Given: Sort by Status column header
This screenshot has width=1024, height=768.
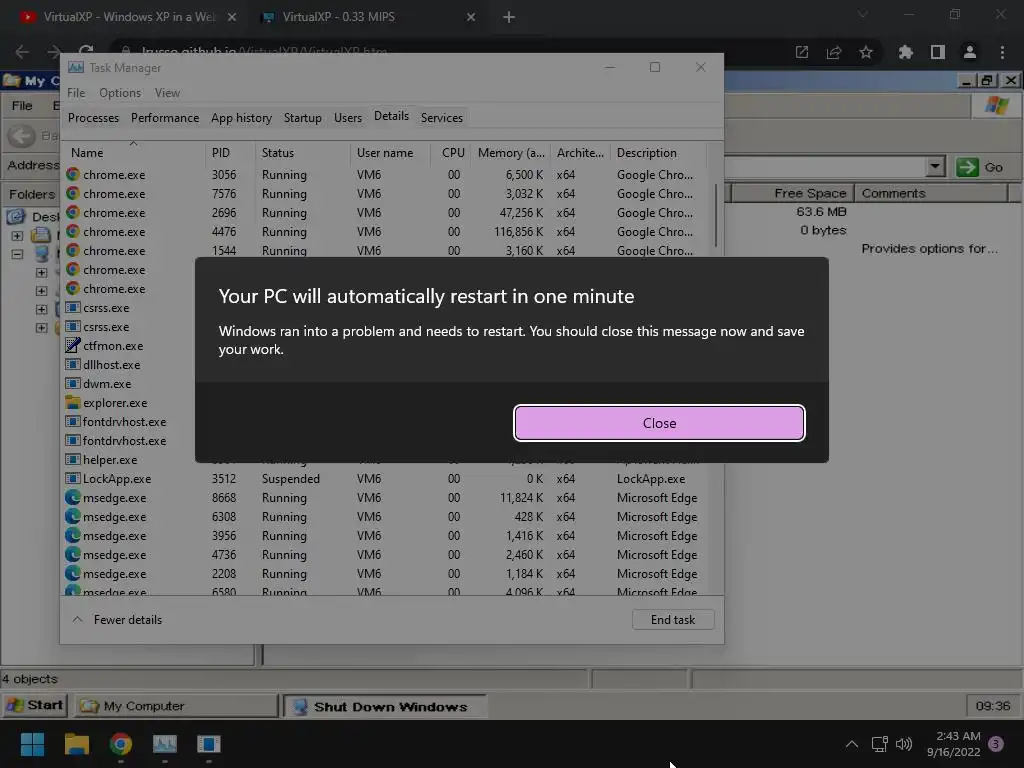Looking at the screenshot, I should point(302,153).
